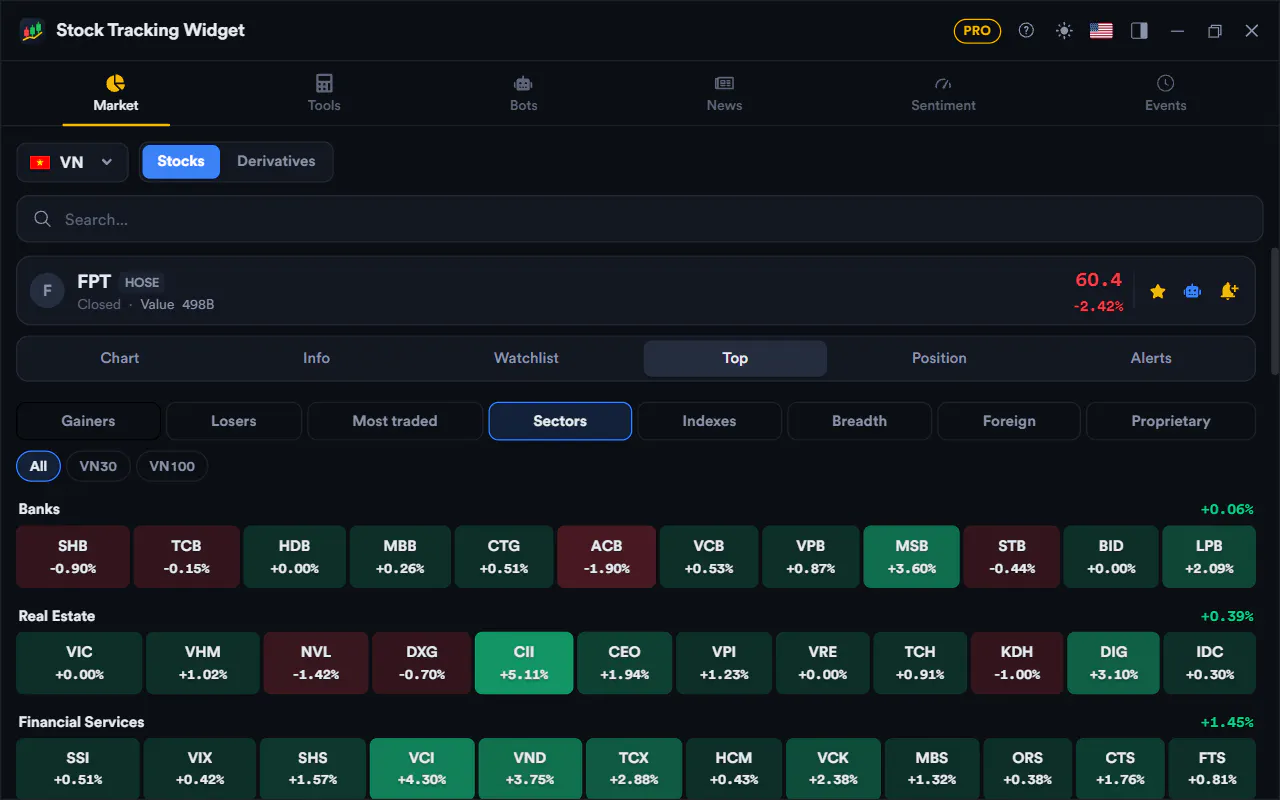
Task: Select the Stocks toggle option
Action: tap(181, 161)
